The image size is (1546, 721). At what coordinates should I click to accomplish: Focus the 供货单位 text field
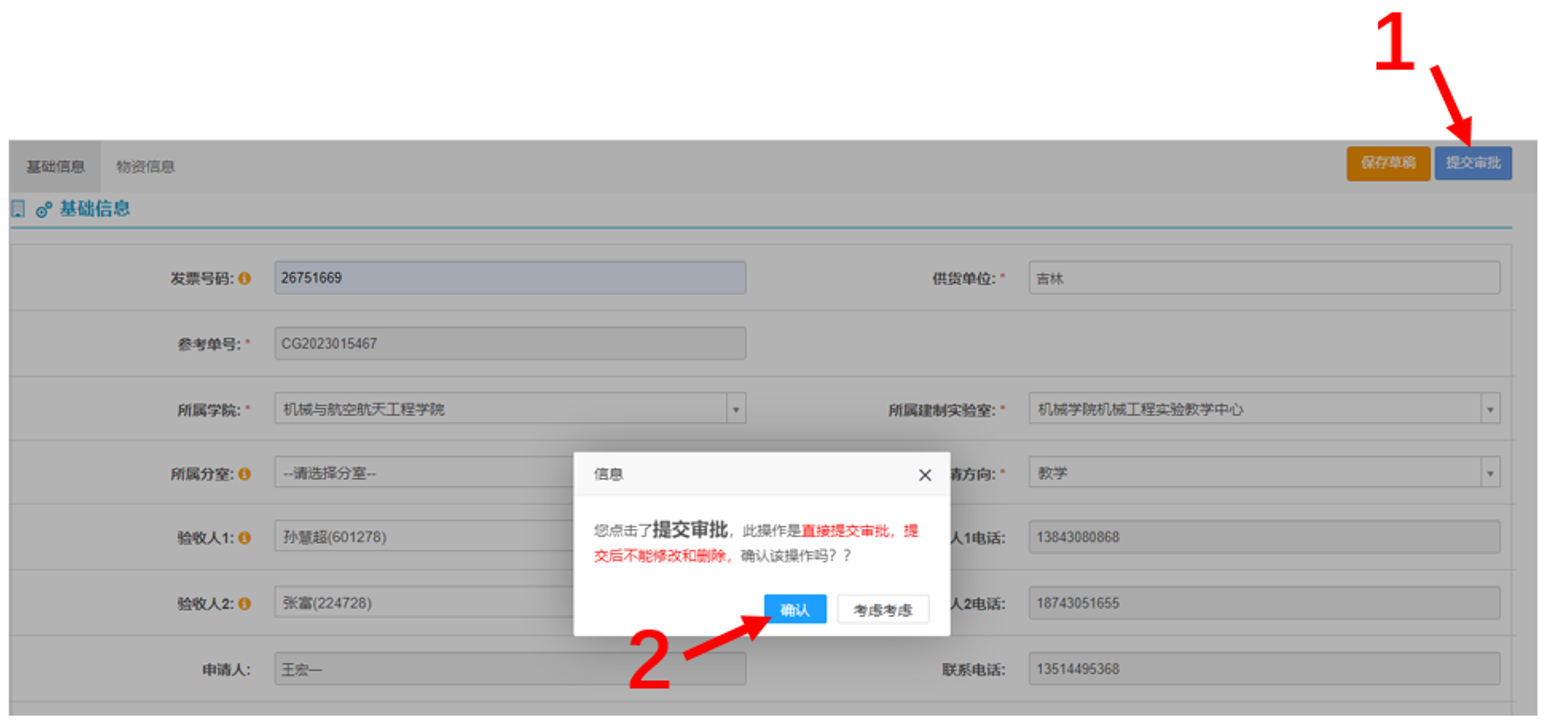point(1263,278)
